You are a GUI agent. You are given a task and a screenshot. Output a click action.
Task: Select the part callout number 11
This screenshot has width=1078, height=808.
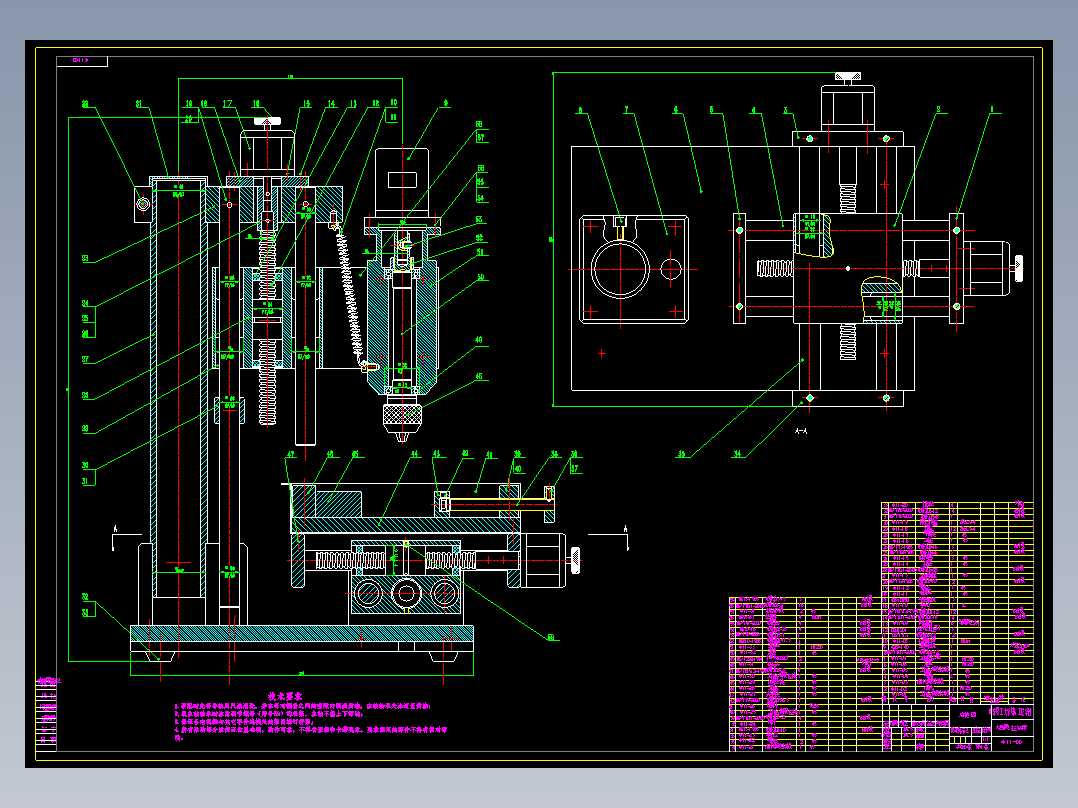[x=393, y=118]
